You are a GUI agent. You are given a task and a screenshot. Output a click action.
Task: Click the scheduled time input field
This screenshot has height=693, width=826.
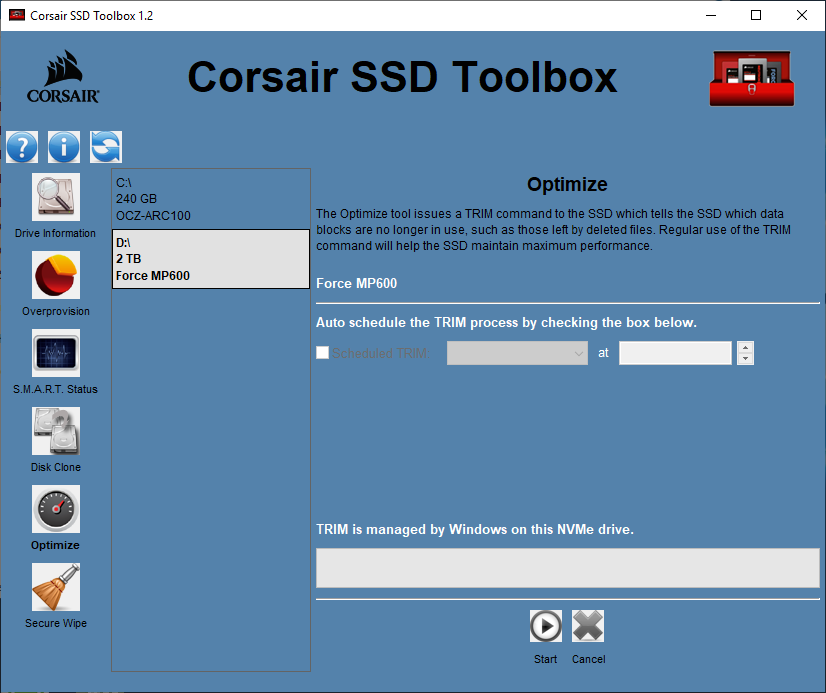click(x=675, y=353)
